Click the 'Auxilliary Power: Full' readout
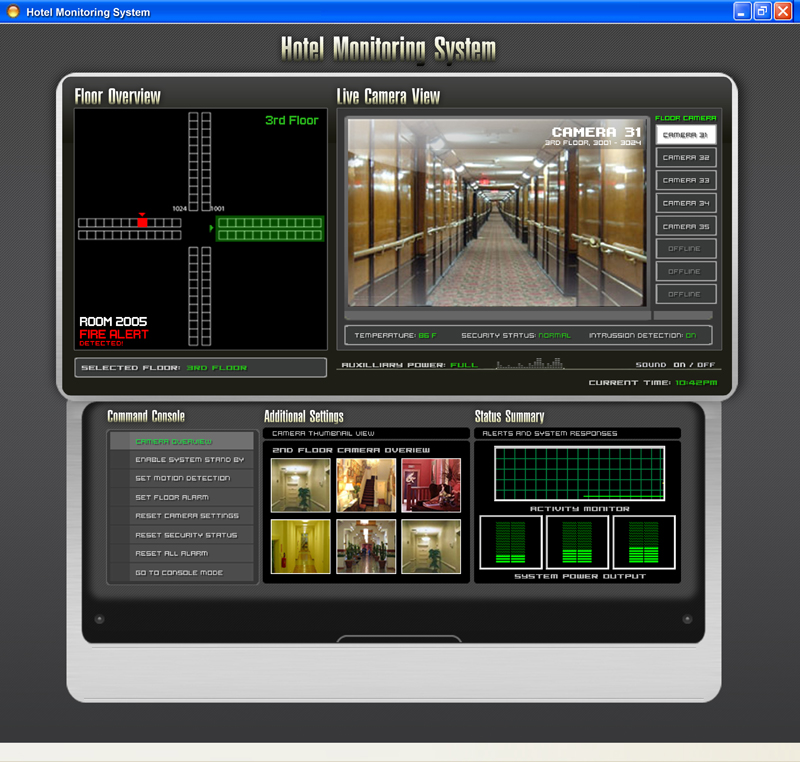 click(x=410, y=365)
